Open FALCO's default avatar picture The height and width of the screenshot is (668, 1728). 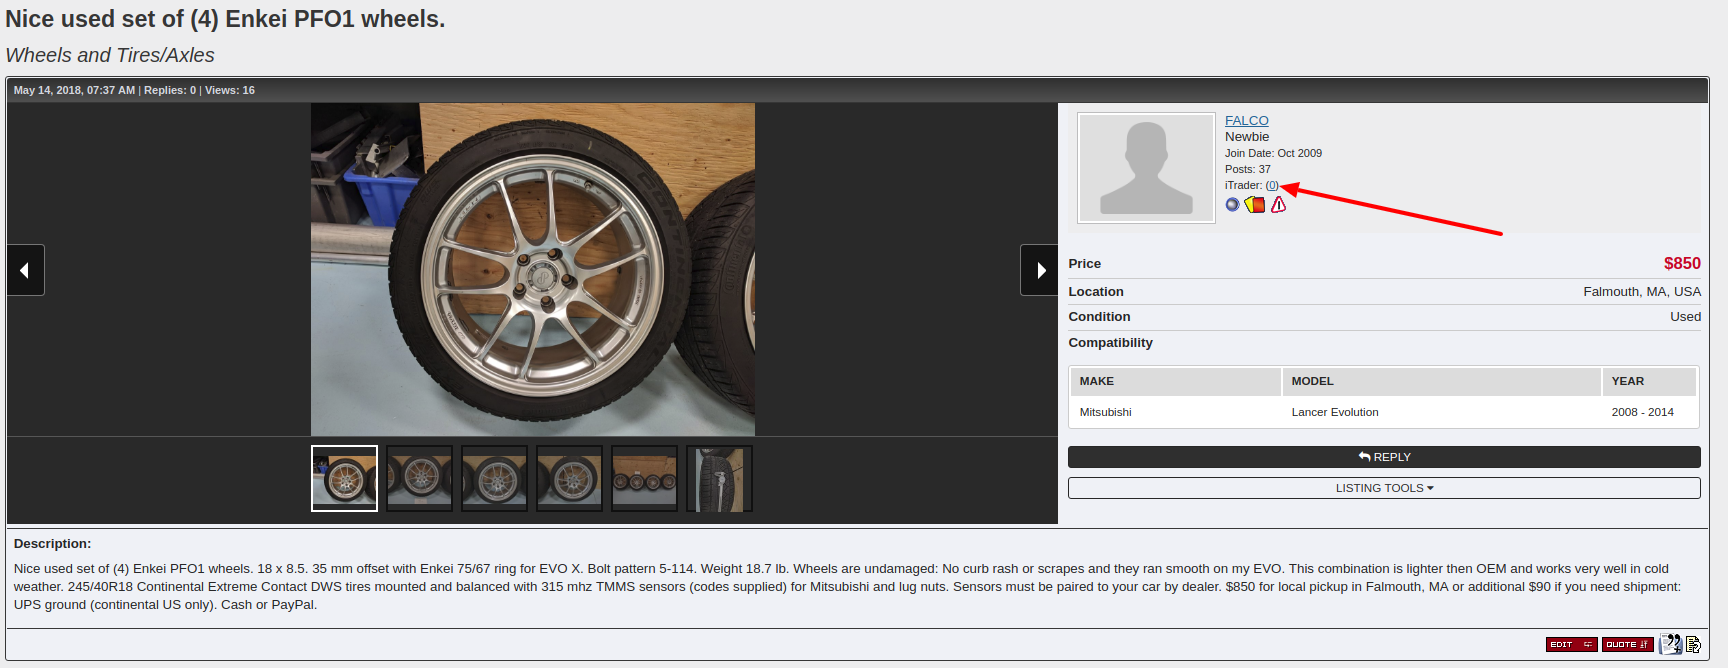pyautogui.click(x=1146, y=168)
